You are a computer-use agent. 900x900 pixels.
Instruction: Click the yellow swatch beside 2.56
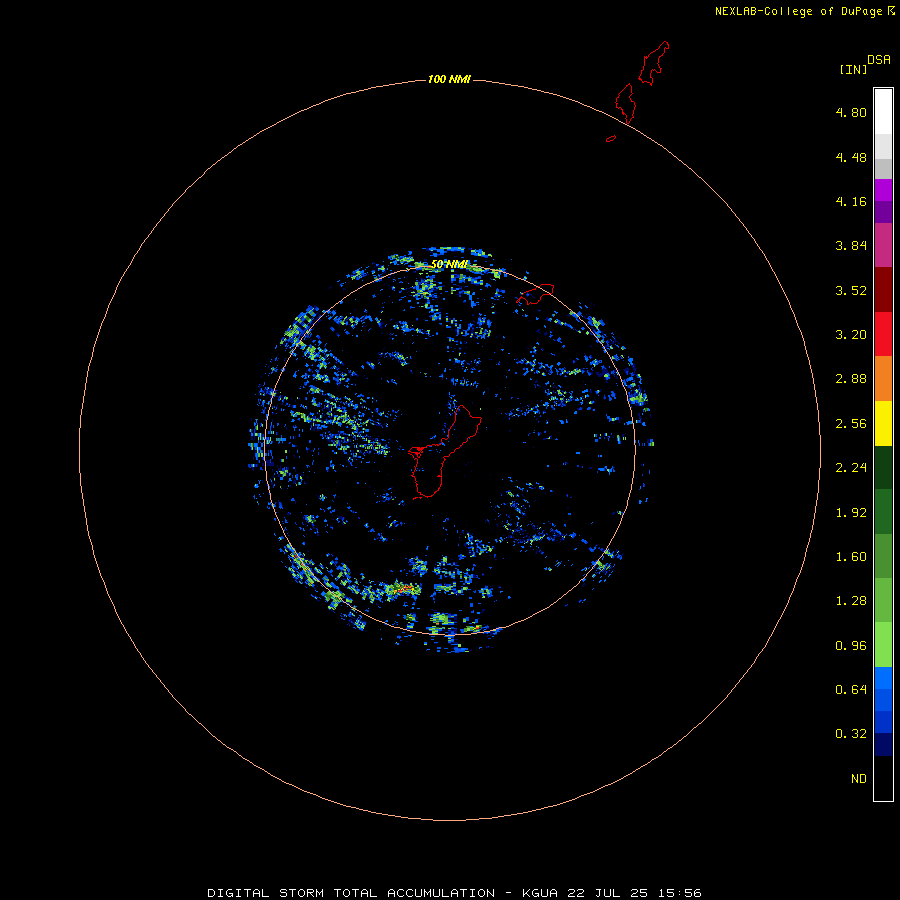pos(883,424)
